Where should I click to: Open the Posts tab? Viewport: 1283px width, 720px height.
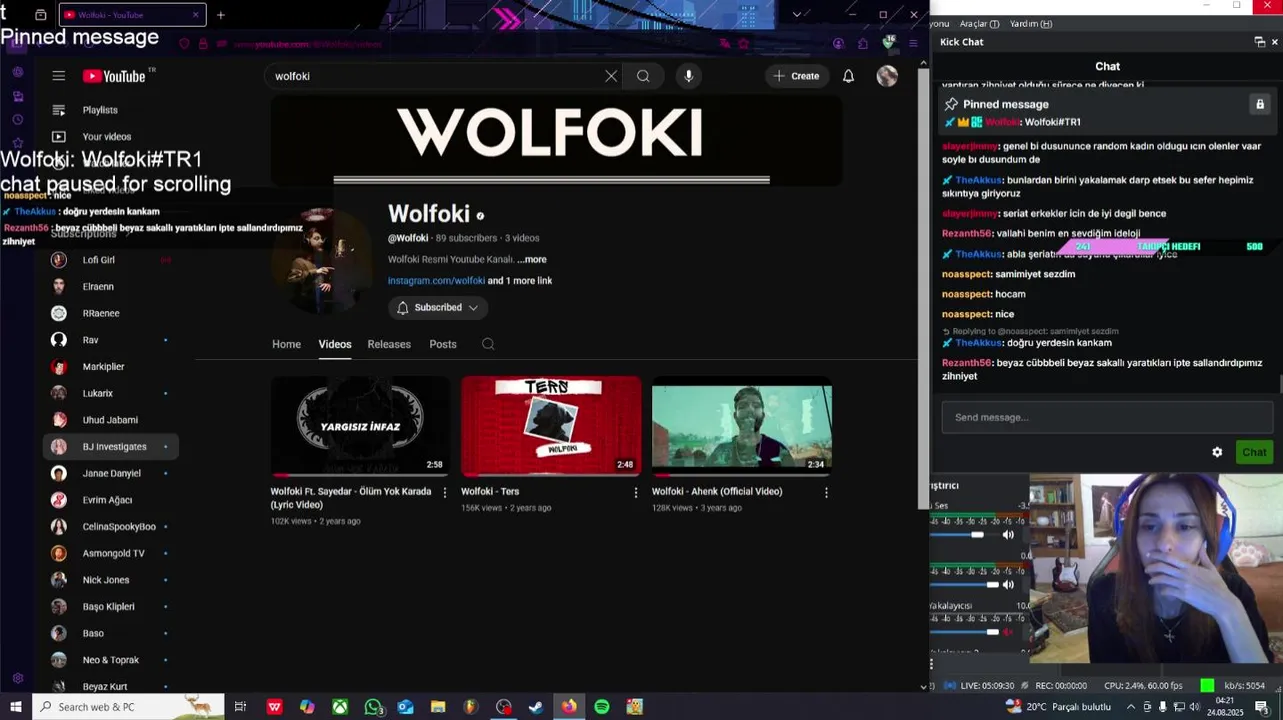(x=443, y=344)
